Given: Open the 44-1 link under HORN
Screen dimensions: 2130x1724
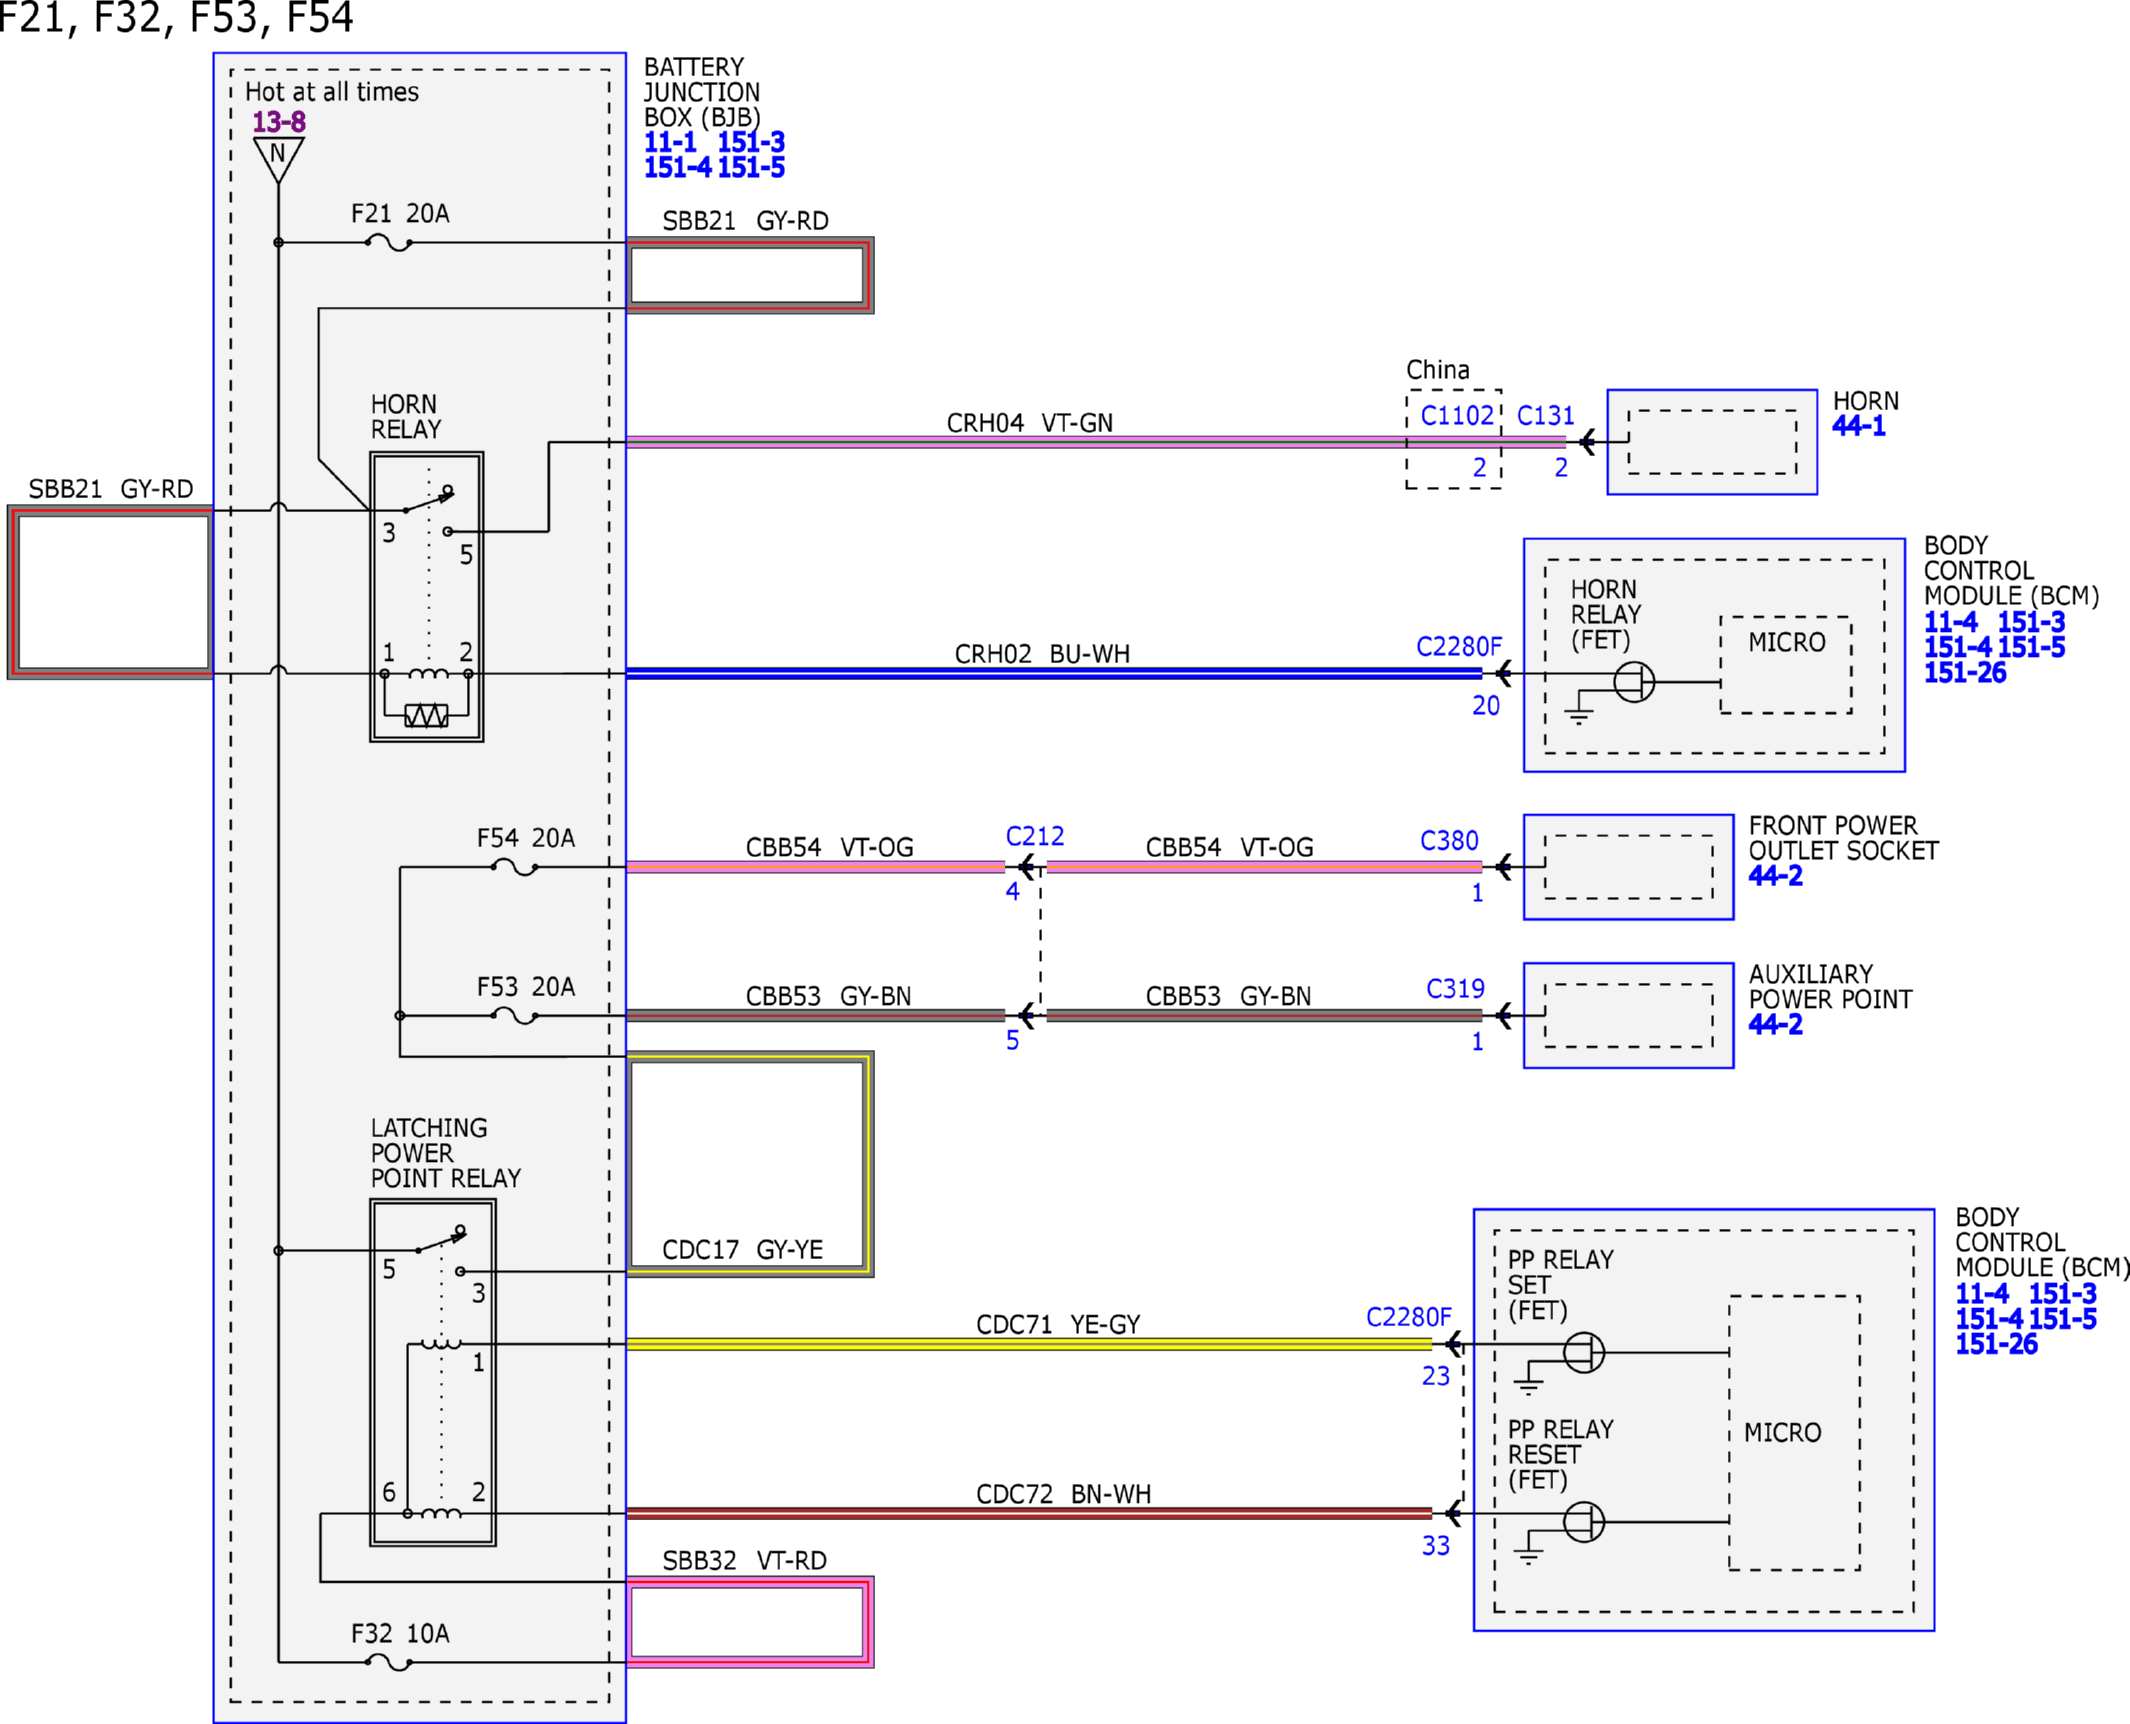Looking at the screenshot, I should 1859,426.
